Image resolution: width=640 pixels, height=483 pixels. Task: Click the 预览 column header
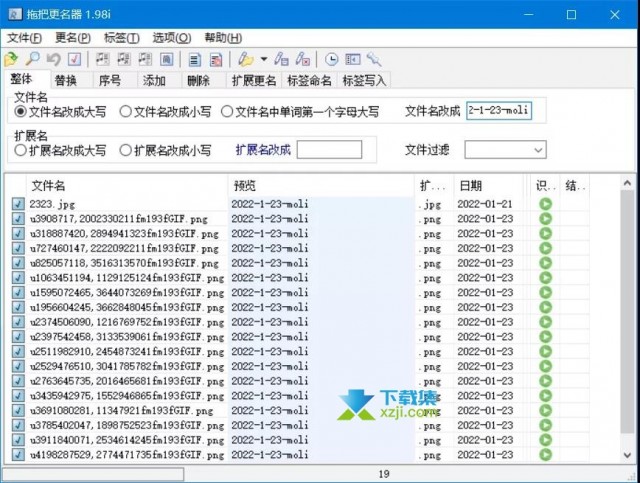click(x=321, y=186)
